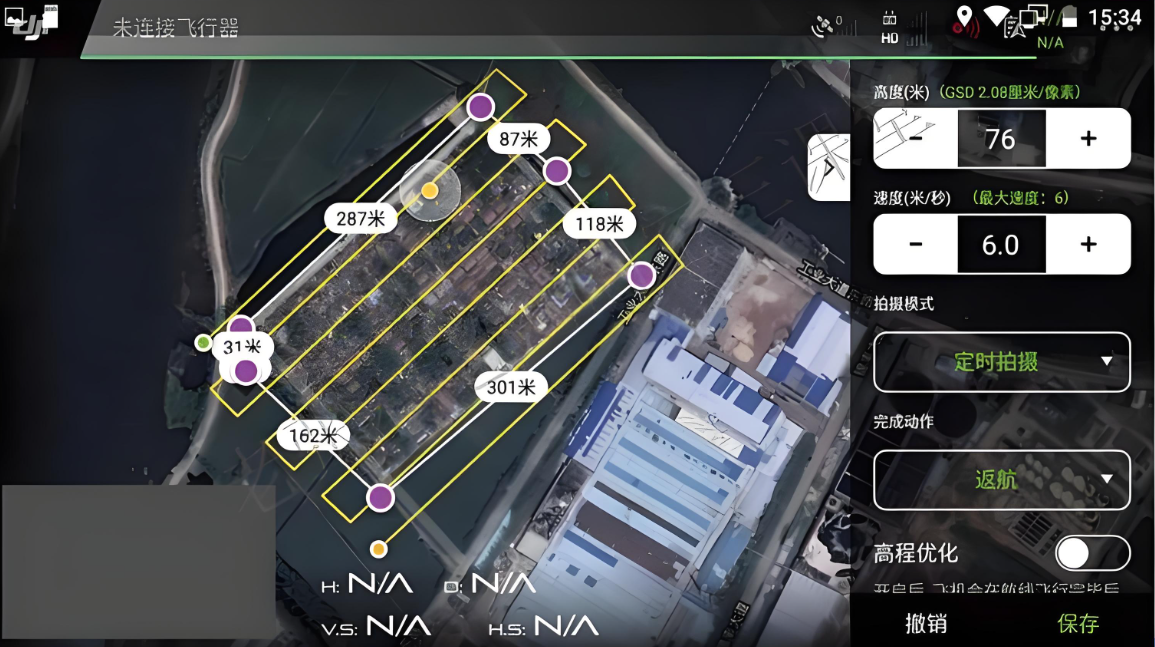Open the 定时拍摄 shooting mode dropdown
The image size is (1155, 647).
1002,362
